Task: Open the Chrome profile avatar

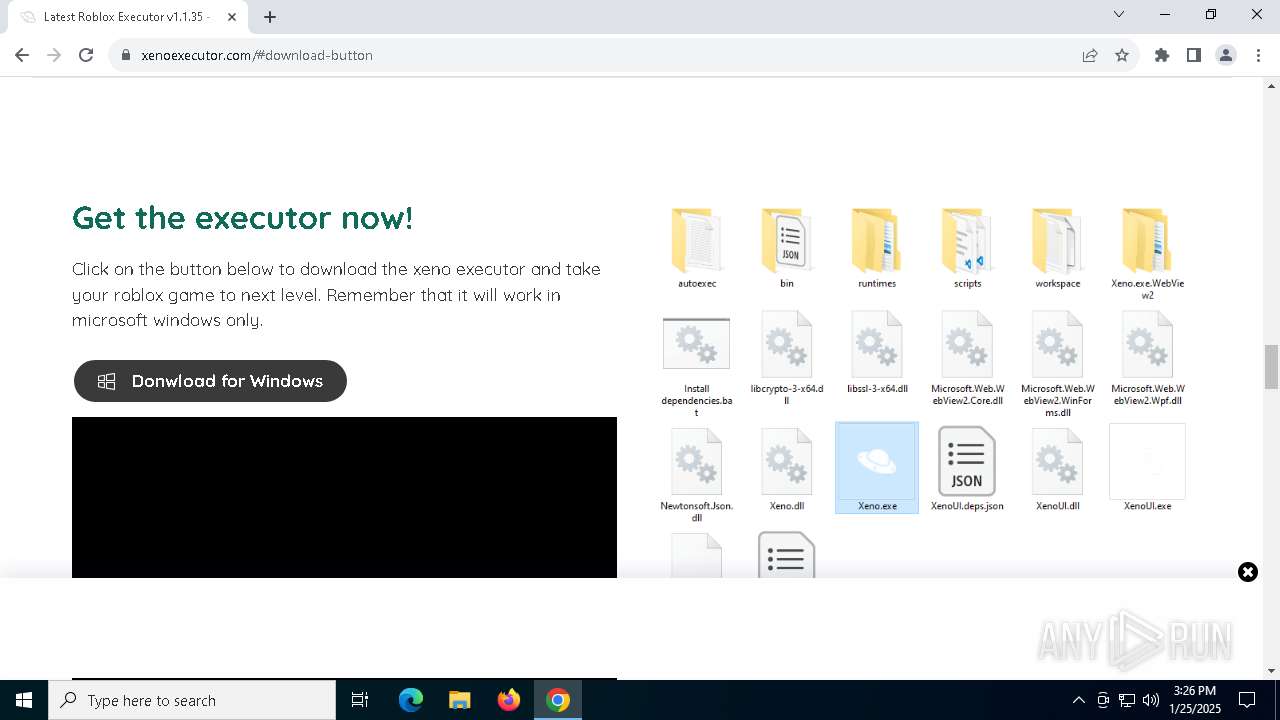Action: [x=1226, y=55]
